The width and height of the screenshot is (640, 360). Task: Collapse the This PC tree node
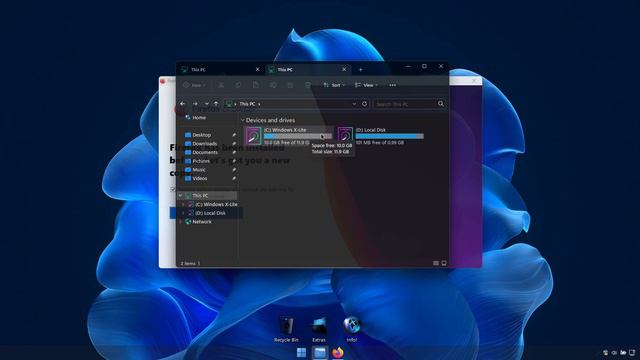pyautogui.click(x=180, y=196)
